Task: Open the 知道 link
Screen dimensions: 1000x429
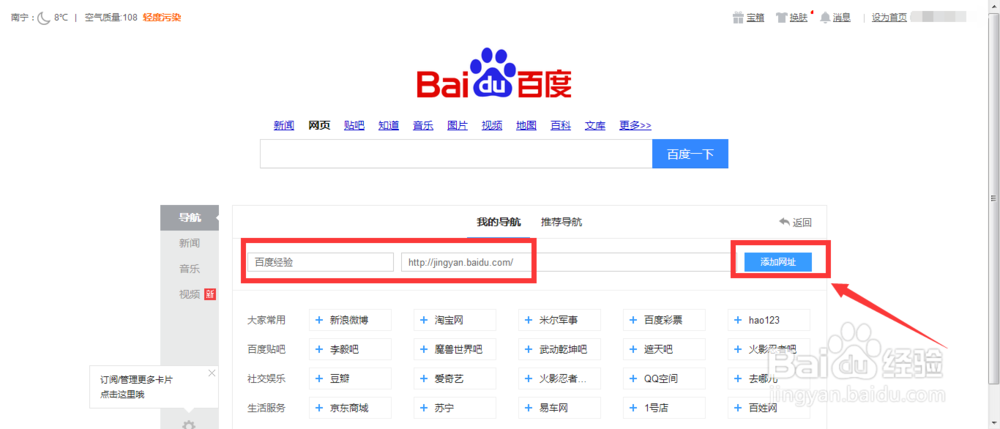Action: [x=388, y=126]
